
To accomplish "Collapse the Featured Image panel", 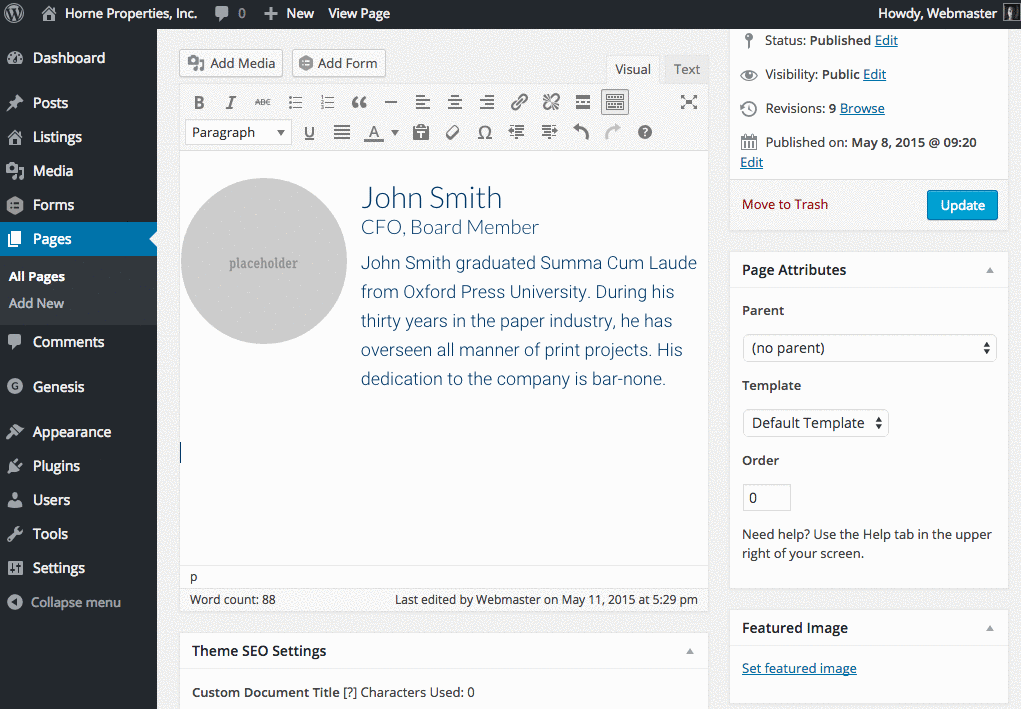I will click(x=989, y=628).
